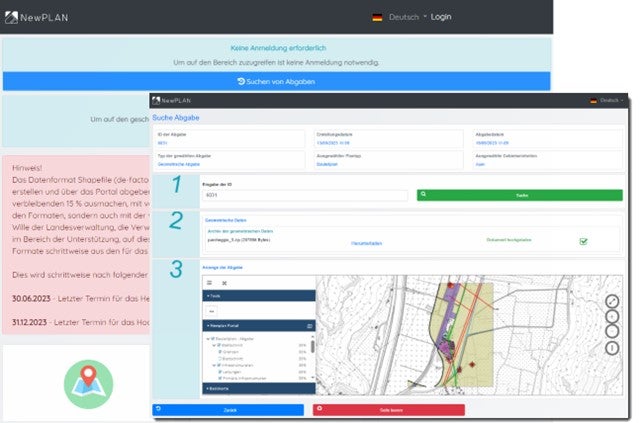Open the Suche Abgabe page heading

point(175,117)
